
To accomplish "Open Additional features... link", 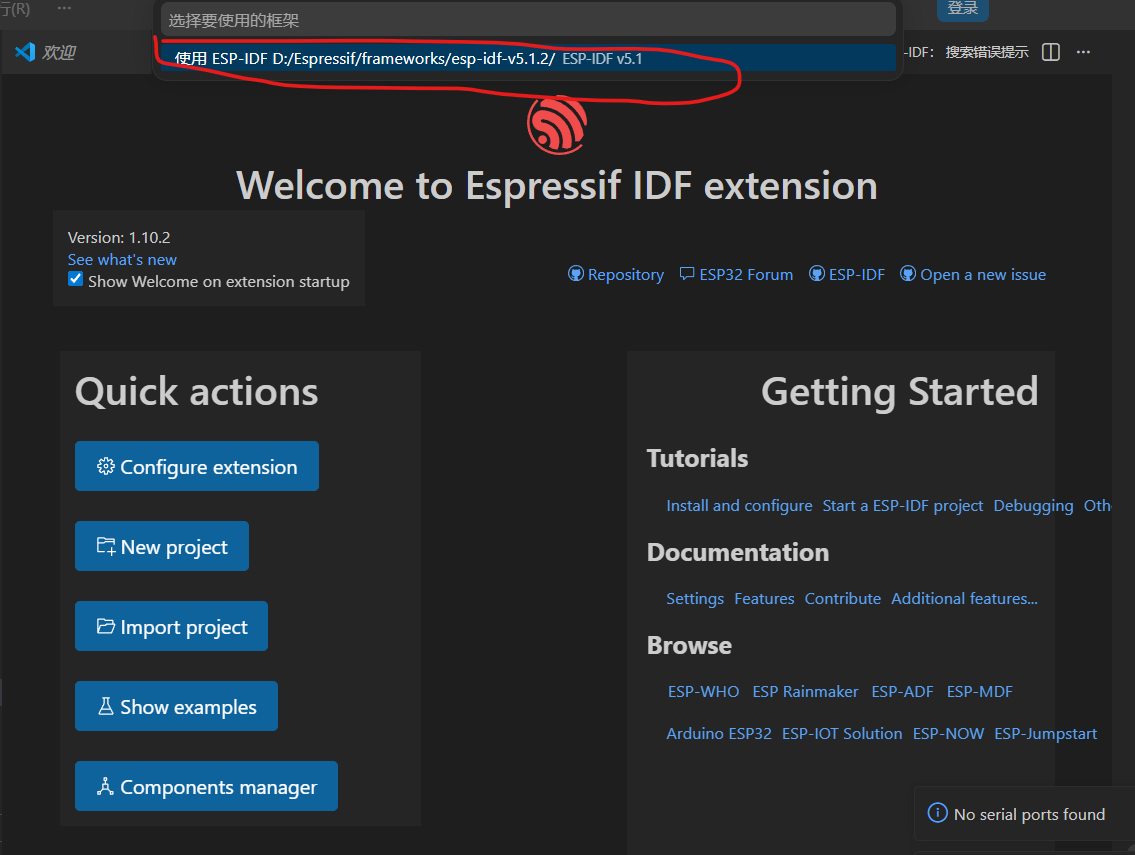I will tap(964, 599).
